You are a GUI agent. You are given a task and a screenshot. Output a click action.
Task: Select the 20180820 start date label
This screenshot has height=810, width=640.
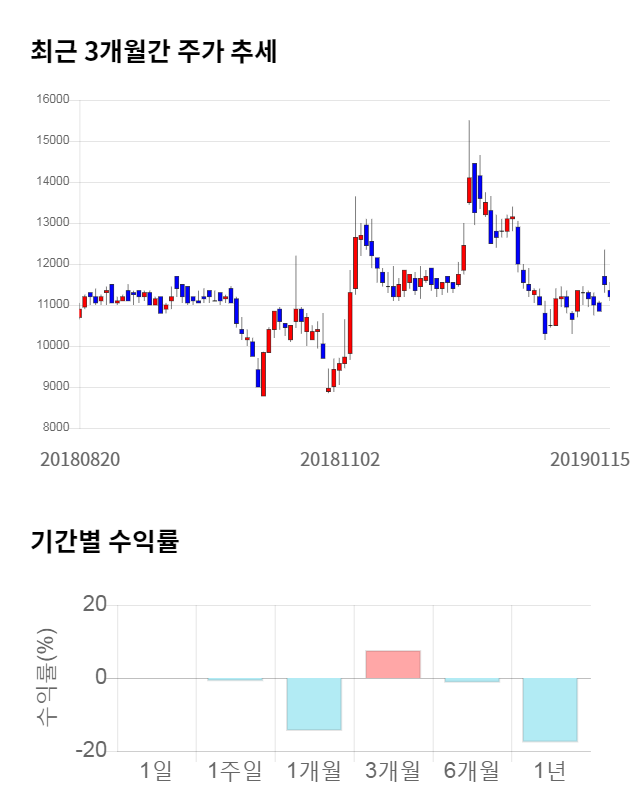point(80,459)
